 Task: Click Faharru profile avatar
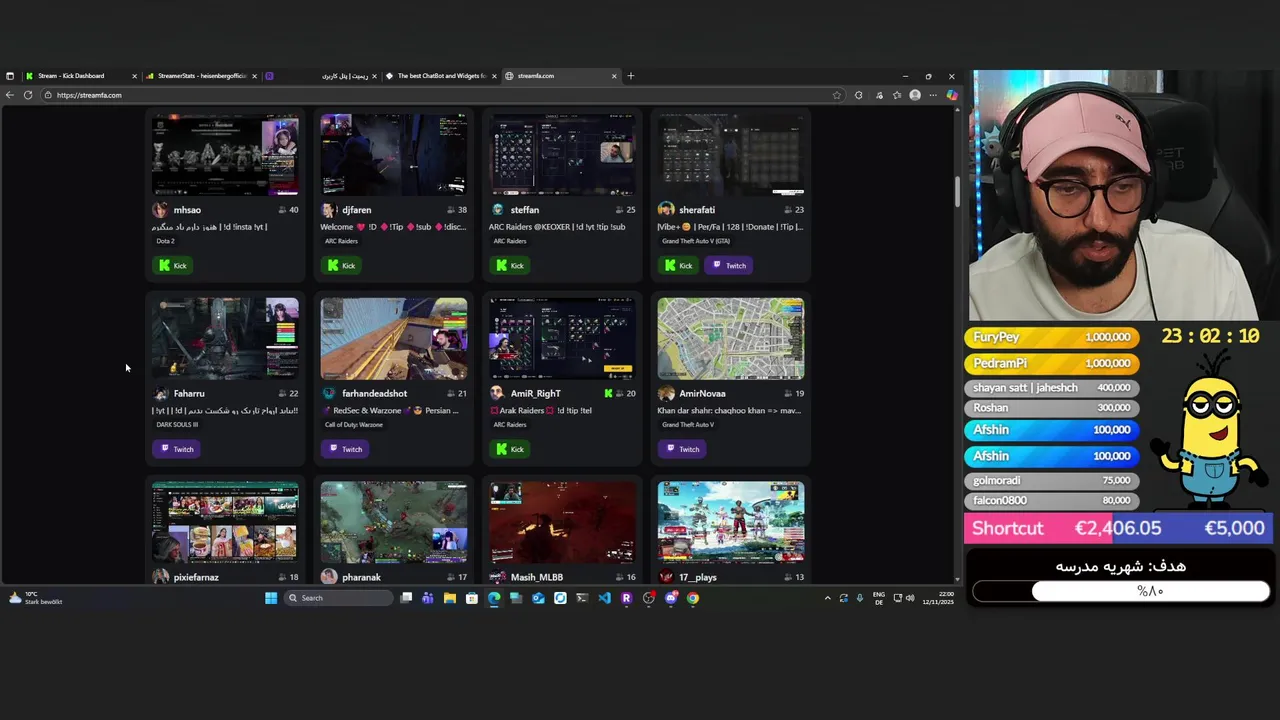point(160,393)
